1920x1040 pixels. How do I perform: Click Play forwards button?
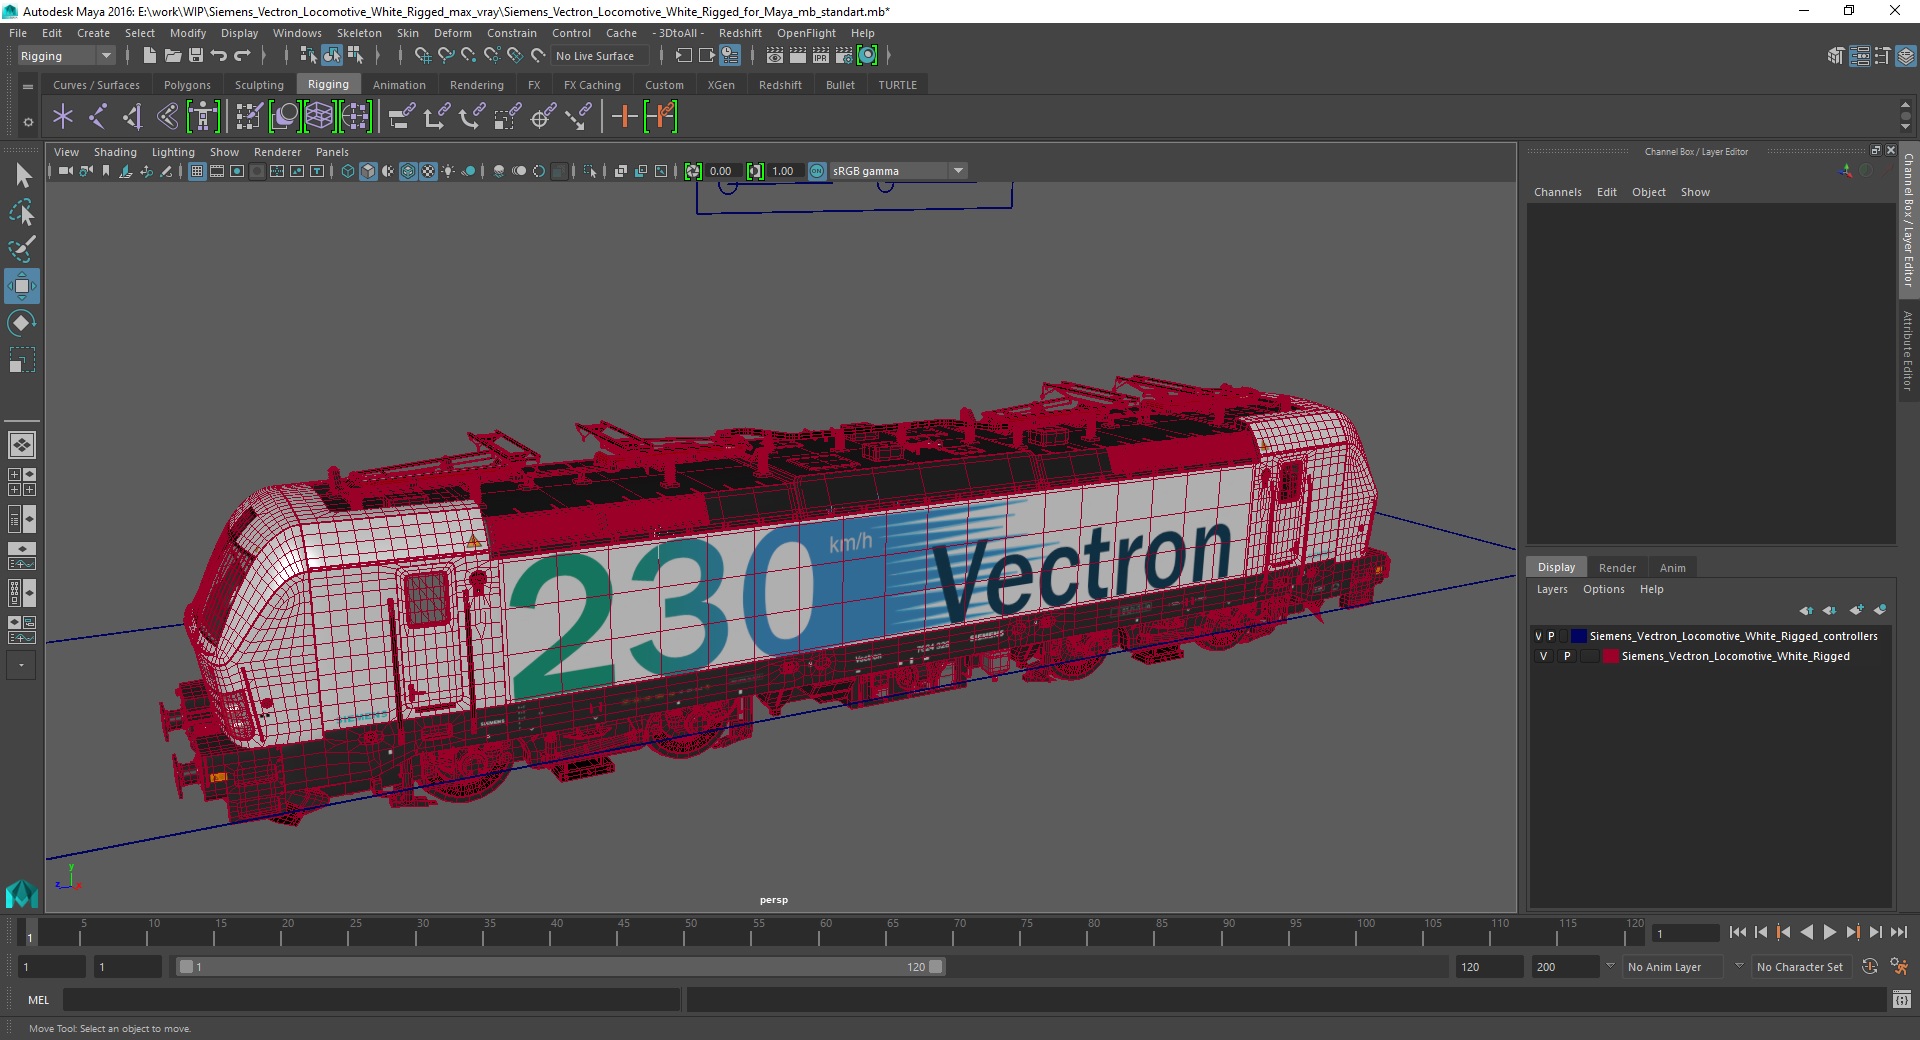pos(1830,932)
